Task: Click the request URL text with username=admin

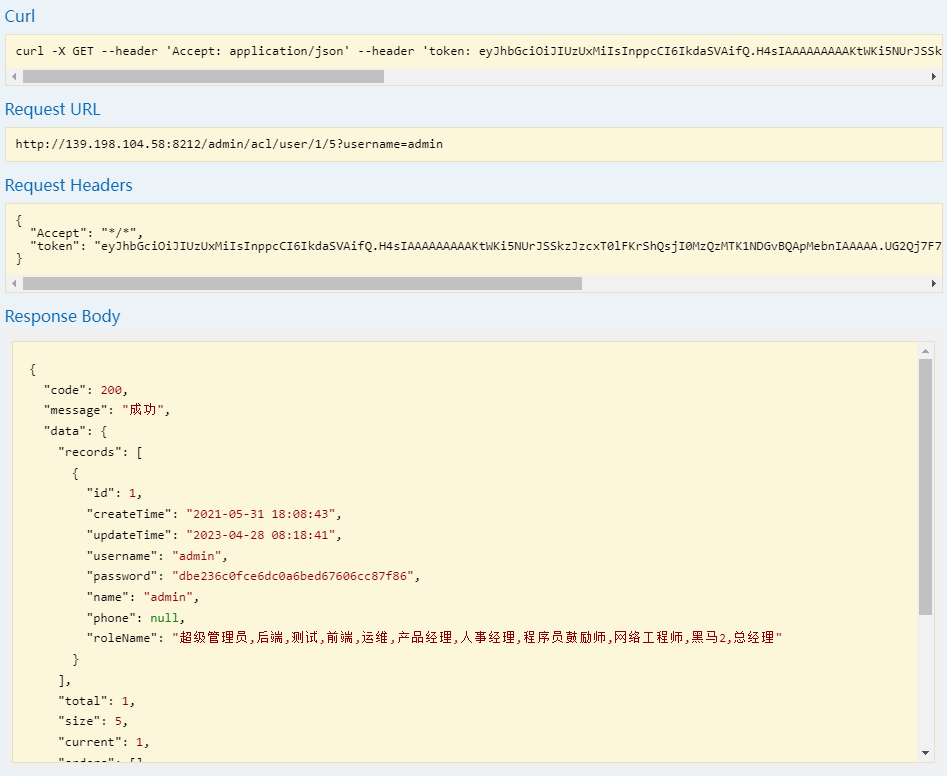Action: tap(229, 144)
